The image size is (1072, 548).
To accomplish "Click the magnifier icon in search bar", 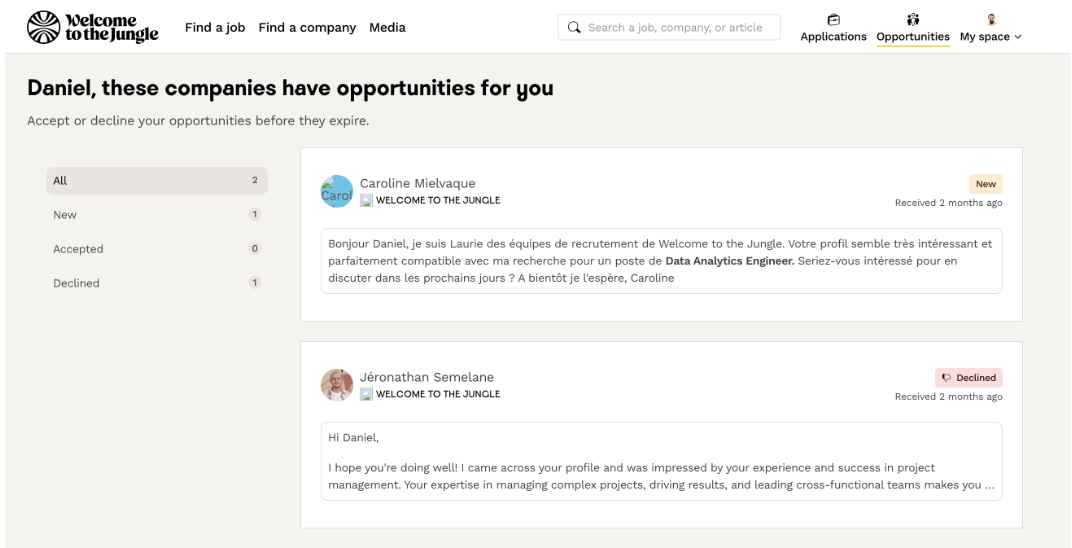I will click(x=574, y=28).
